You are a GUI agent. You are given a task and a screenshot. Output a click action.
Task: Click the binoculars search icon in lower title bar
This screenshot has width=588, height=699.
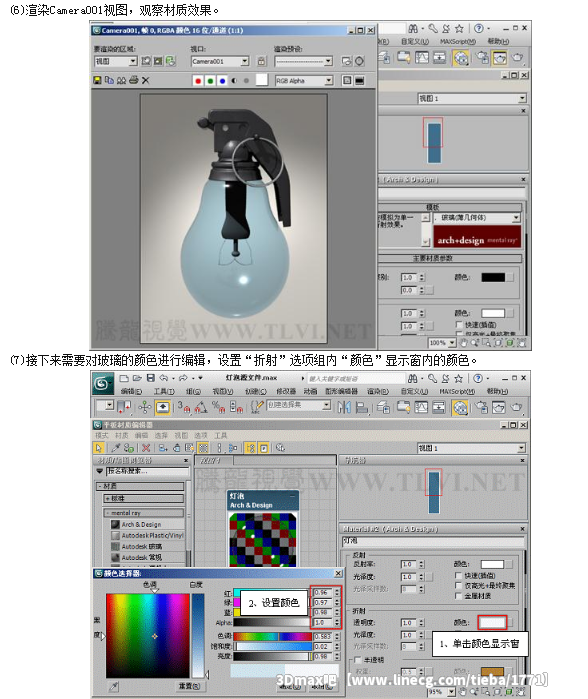(x=413, y=378)
